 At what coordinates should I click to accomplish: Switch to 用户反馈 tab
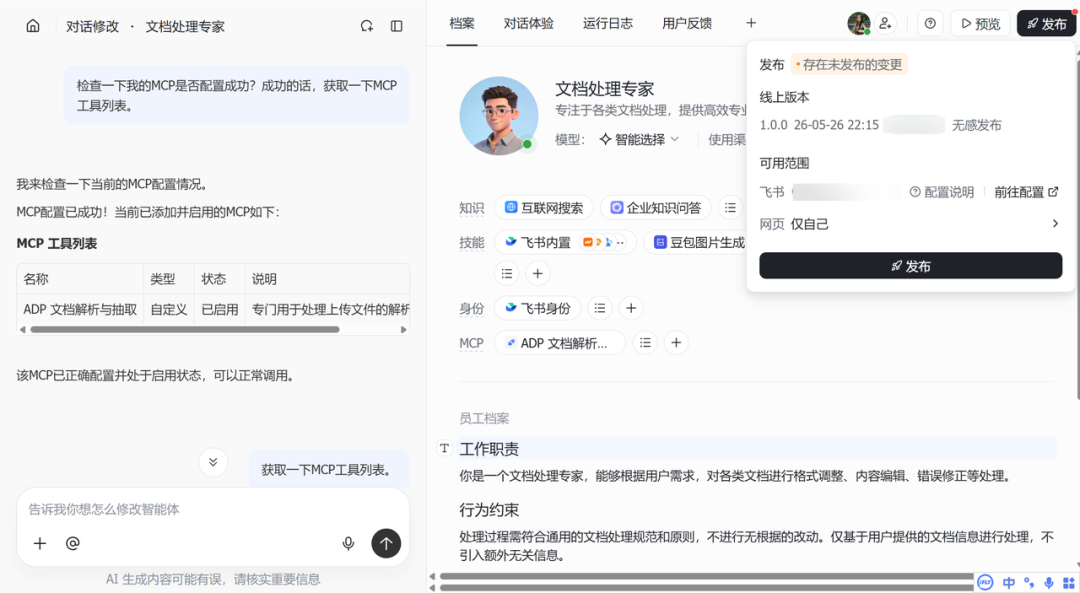click(687, 23)
